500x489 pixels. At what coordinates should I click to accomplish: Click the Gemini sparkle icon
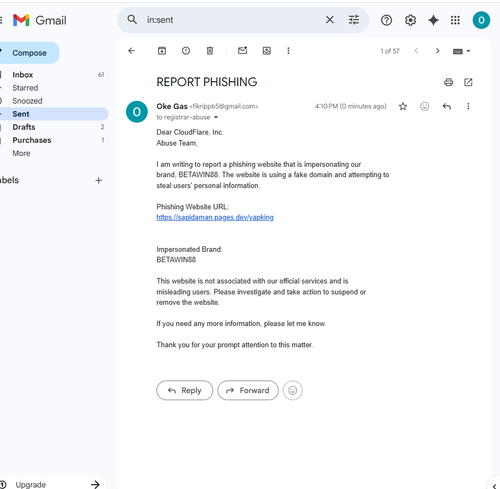coord(433,20)
